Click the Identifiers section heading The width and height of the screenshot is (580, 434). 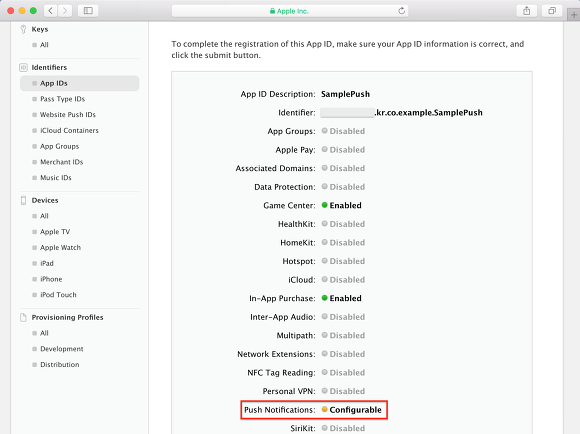tap(49, 67)
